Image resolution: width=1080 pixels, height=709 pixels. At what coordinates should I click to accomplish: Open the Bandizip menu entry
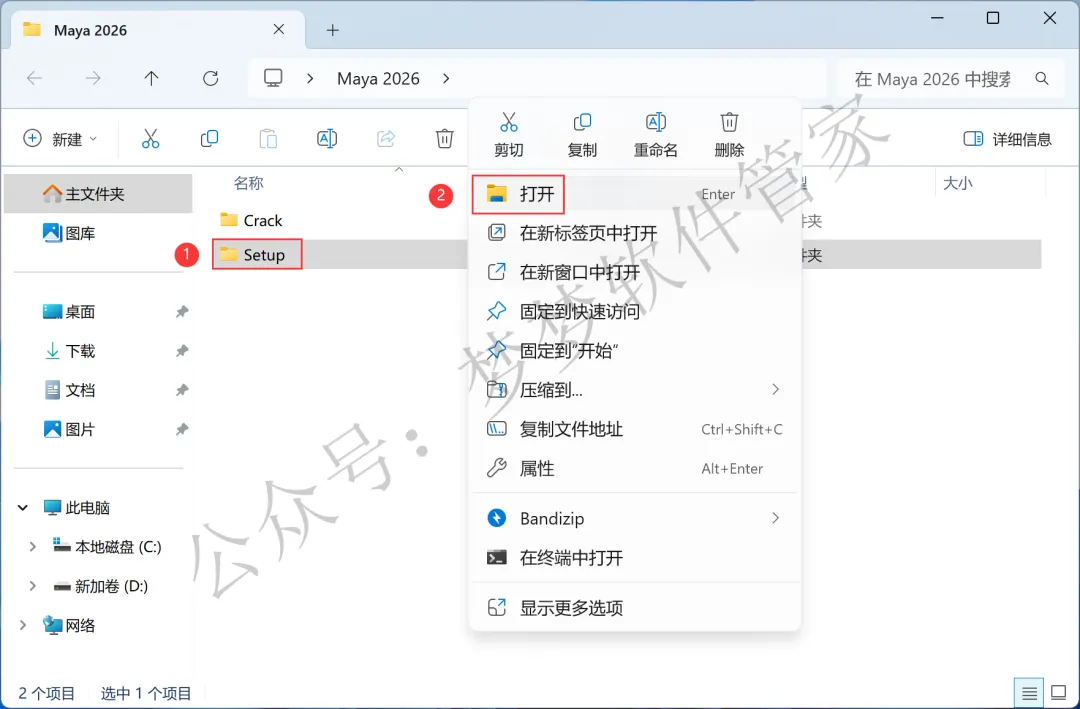(x=634, y=518)
